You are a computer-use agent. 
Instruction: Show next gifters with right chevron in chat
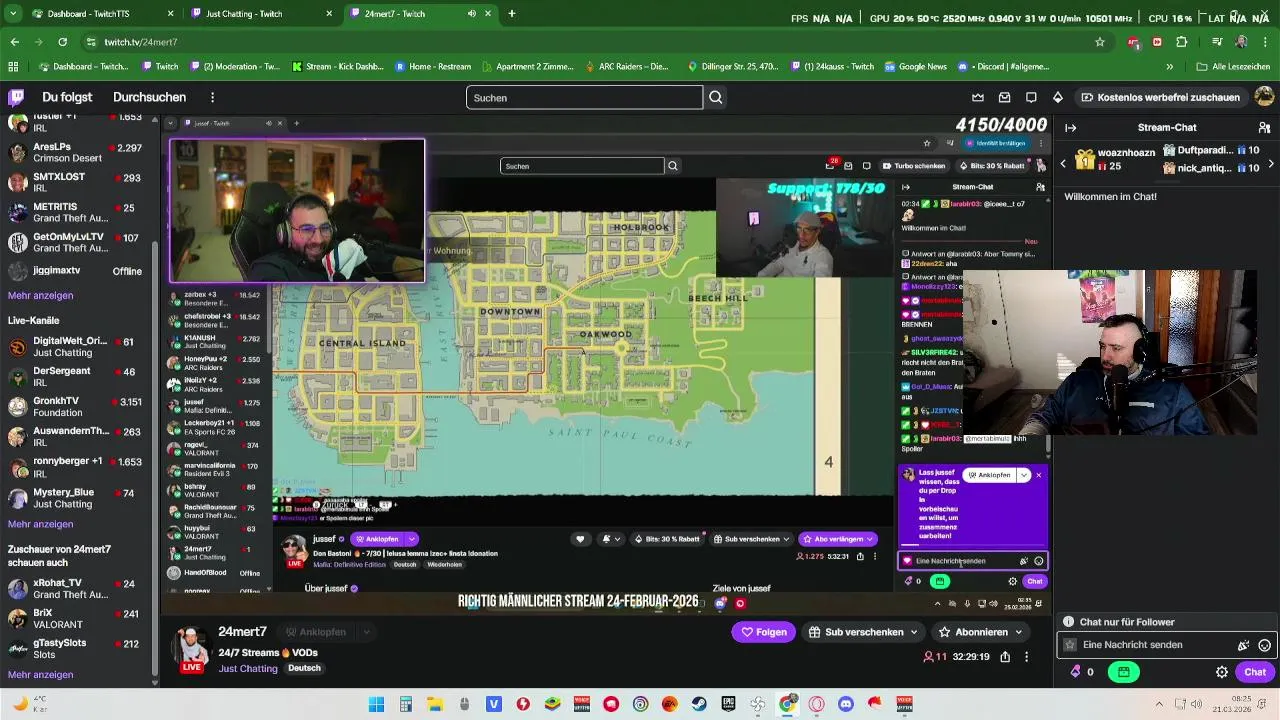coord(1271,163)
